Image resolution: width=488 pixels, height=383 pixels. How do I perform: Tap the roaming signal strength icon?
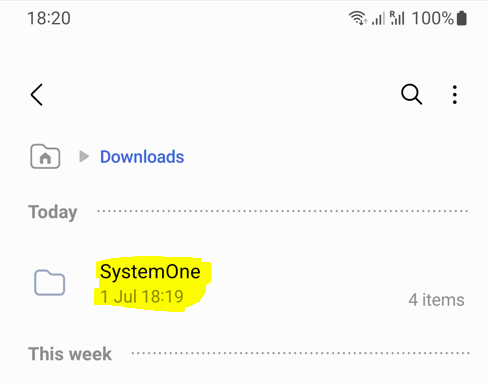(397, 18)
